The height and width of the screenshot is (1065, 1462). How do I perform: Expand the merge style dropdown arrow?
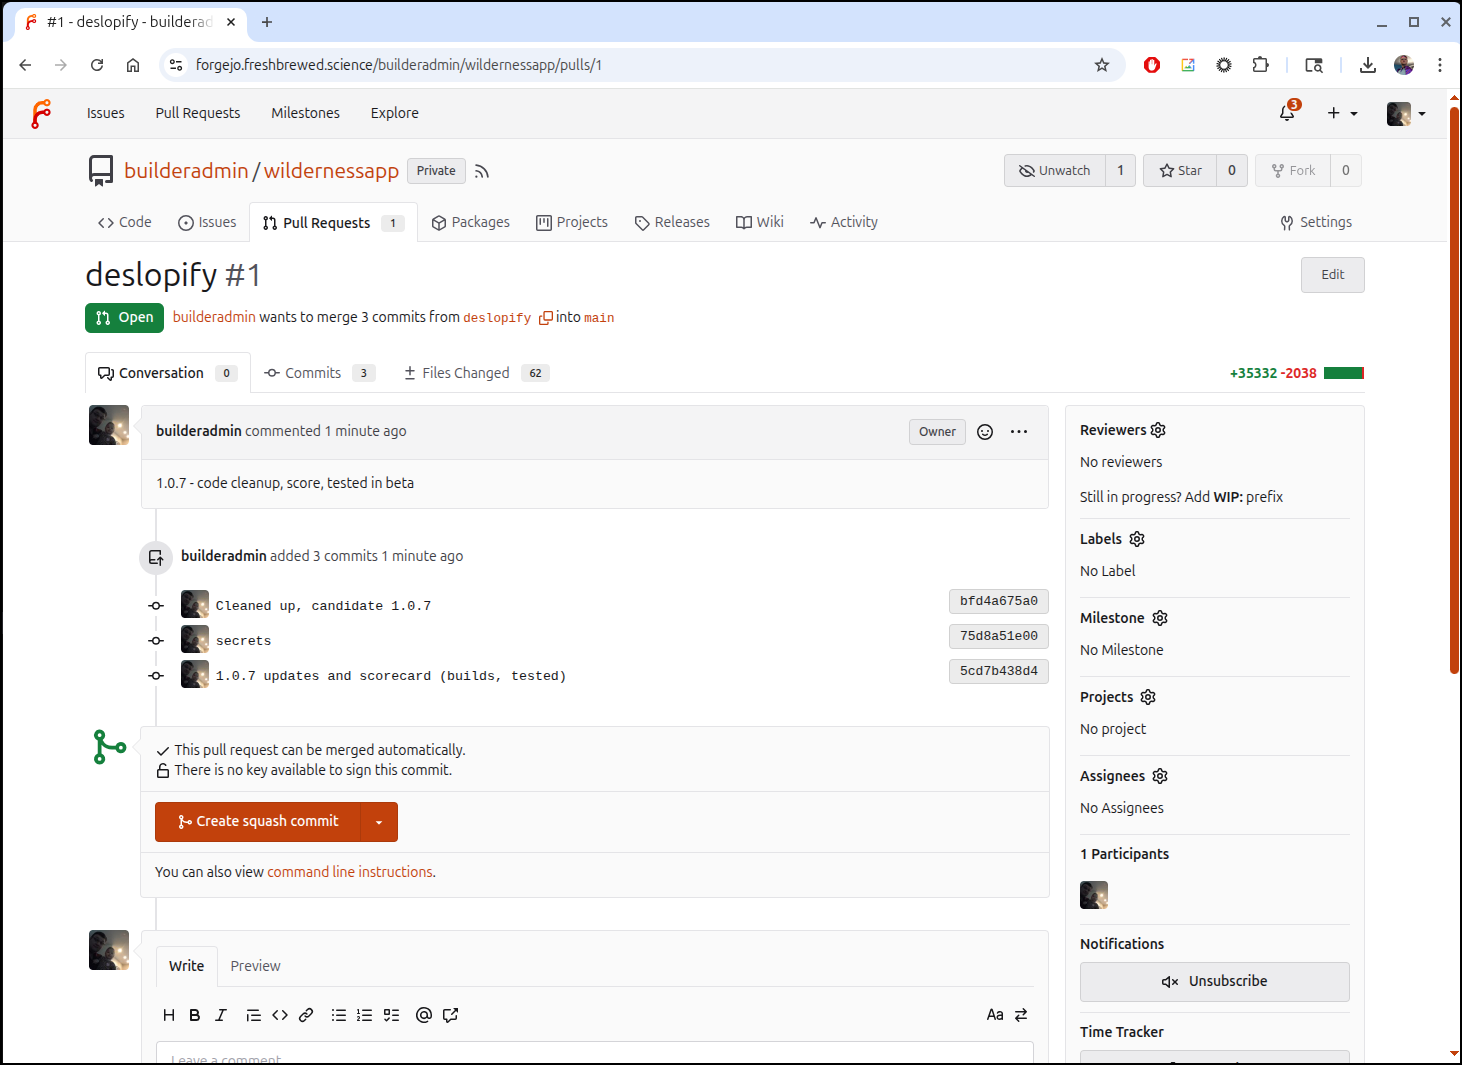[x=379, y=822]
